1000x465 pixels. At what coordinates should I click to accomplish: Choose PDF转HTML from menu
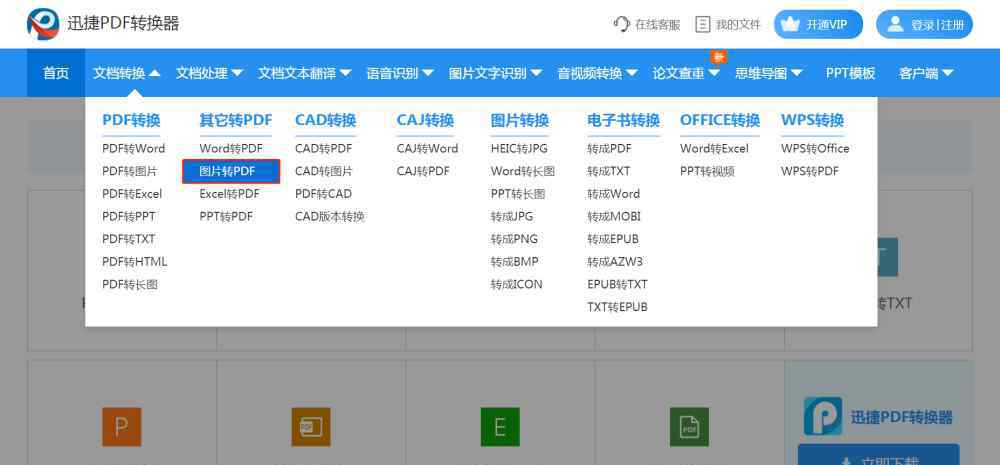click(x=135, y=262)
